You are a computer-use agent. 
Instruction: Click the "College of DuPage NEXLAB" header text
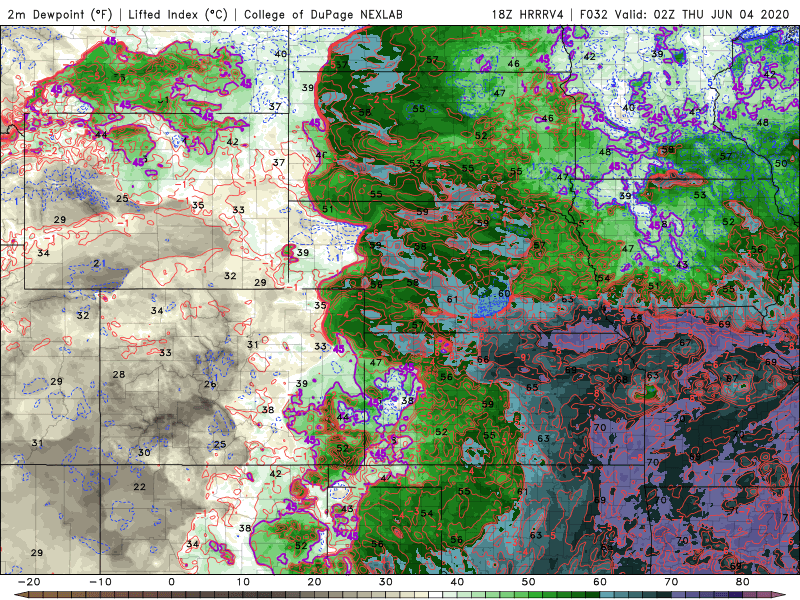pyautogui.click(x=323, y=14)
